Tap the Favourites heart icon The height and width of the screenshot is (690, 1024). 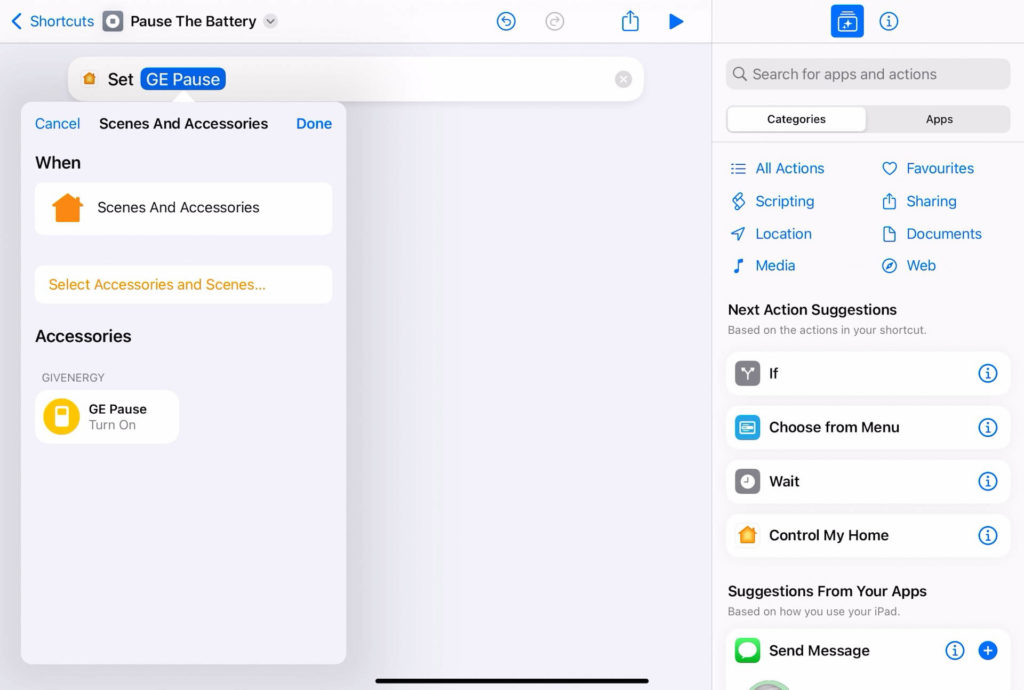889,168
